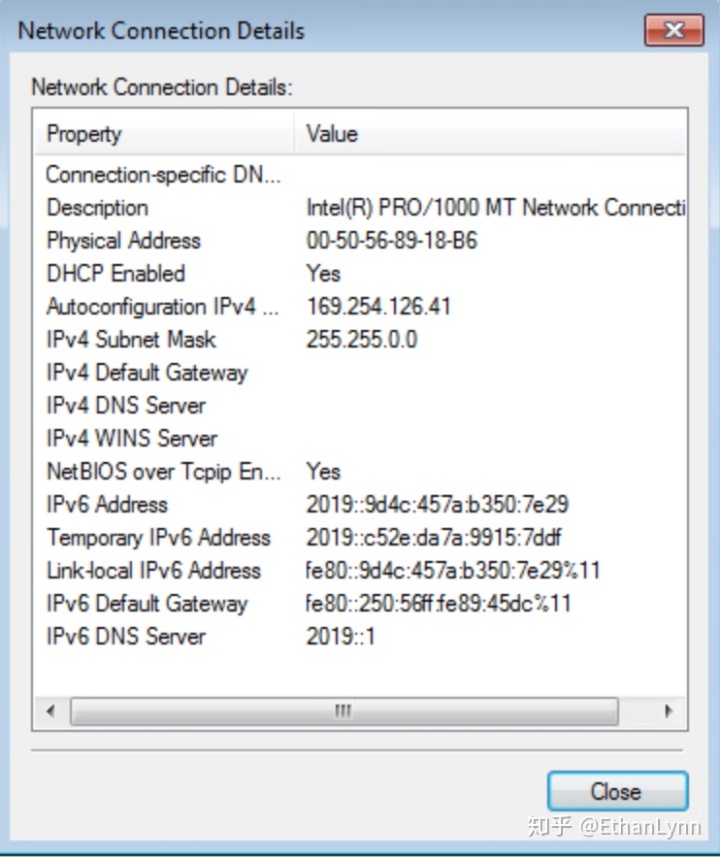Click value 2019::9d4c:457a:b350:7e29
This screenshot has height=858, width=720.
[438, 505]
